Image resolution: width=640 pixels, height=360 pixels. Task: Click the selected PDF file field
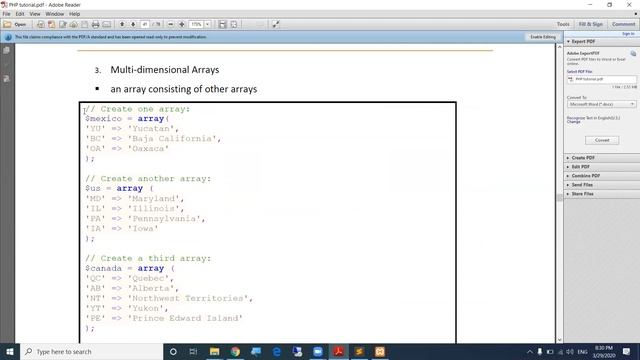[x=602, y=79]
